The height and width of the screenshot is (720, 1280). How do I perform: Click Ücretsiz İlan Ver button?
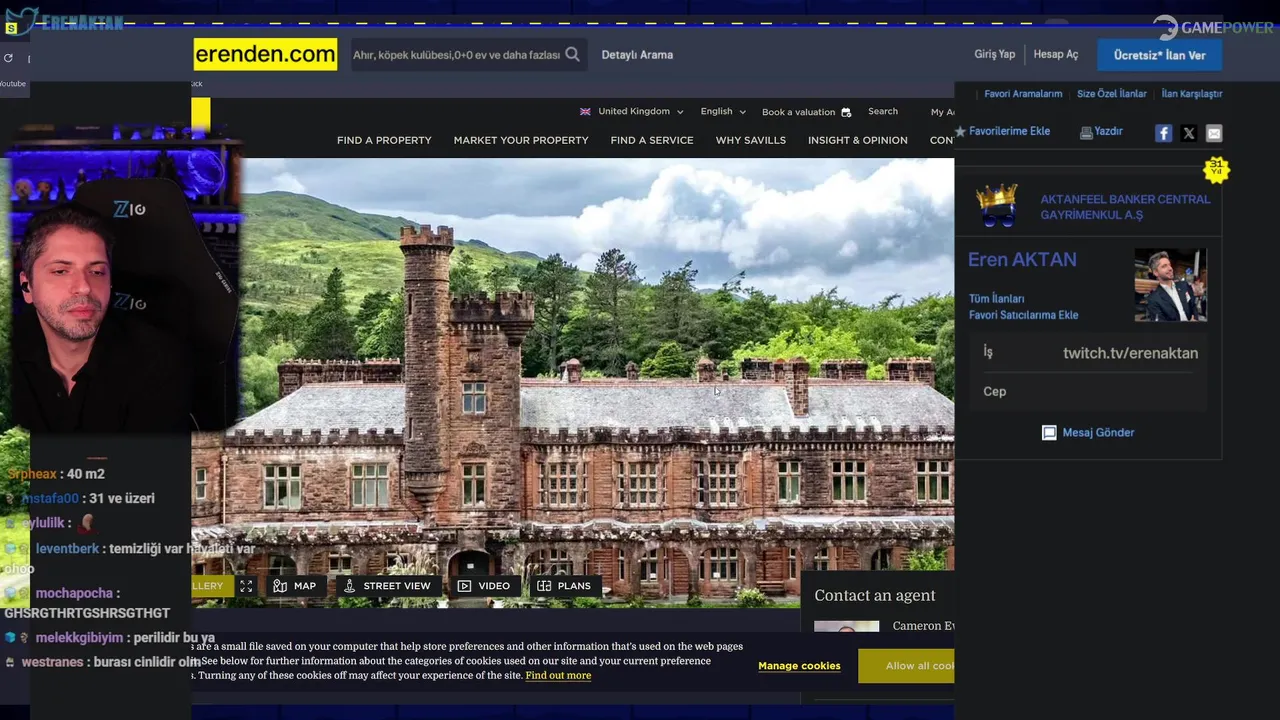1160,55
